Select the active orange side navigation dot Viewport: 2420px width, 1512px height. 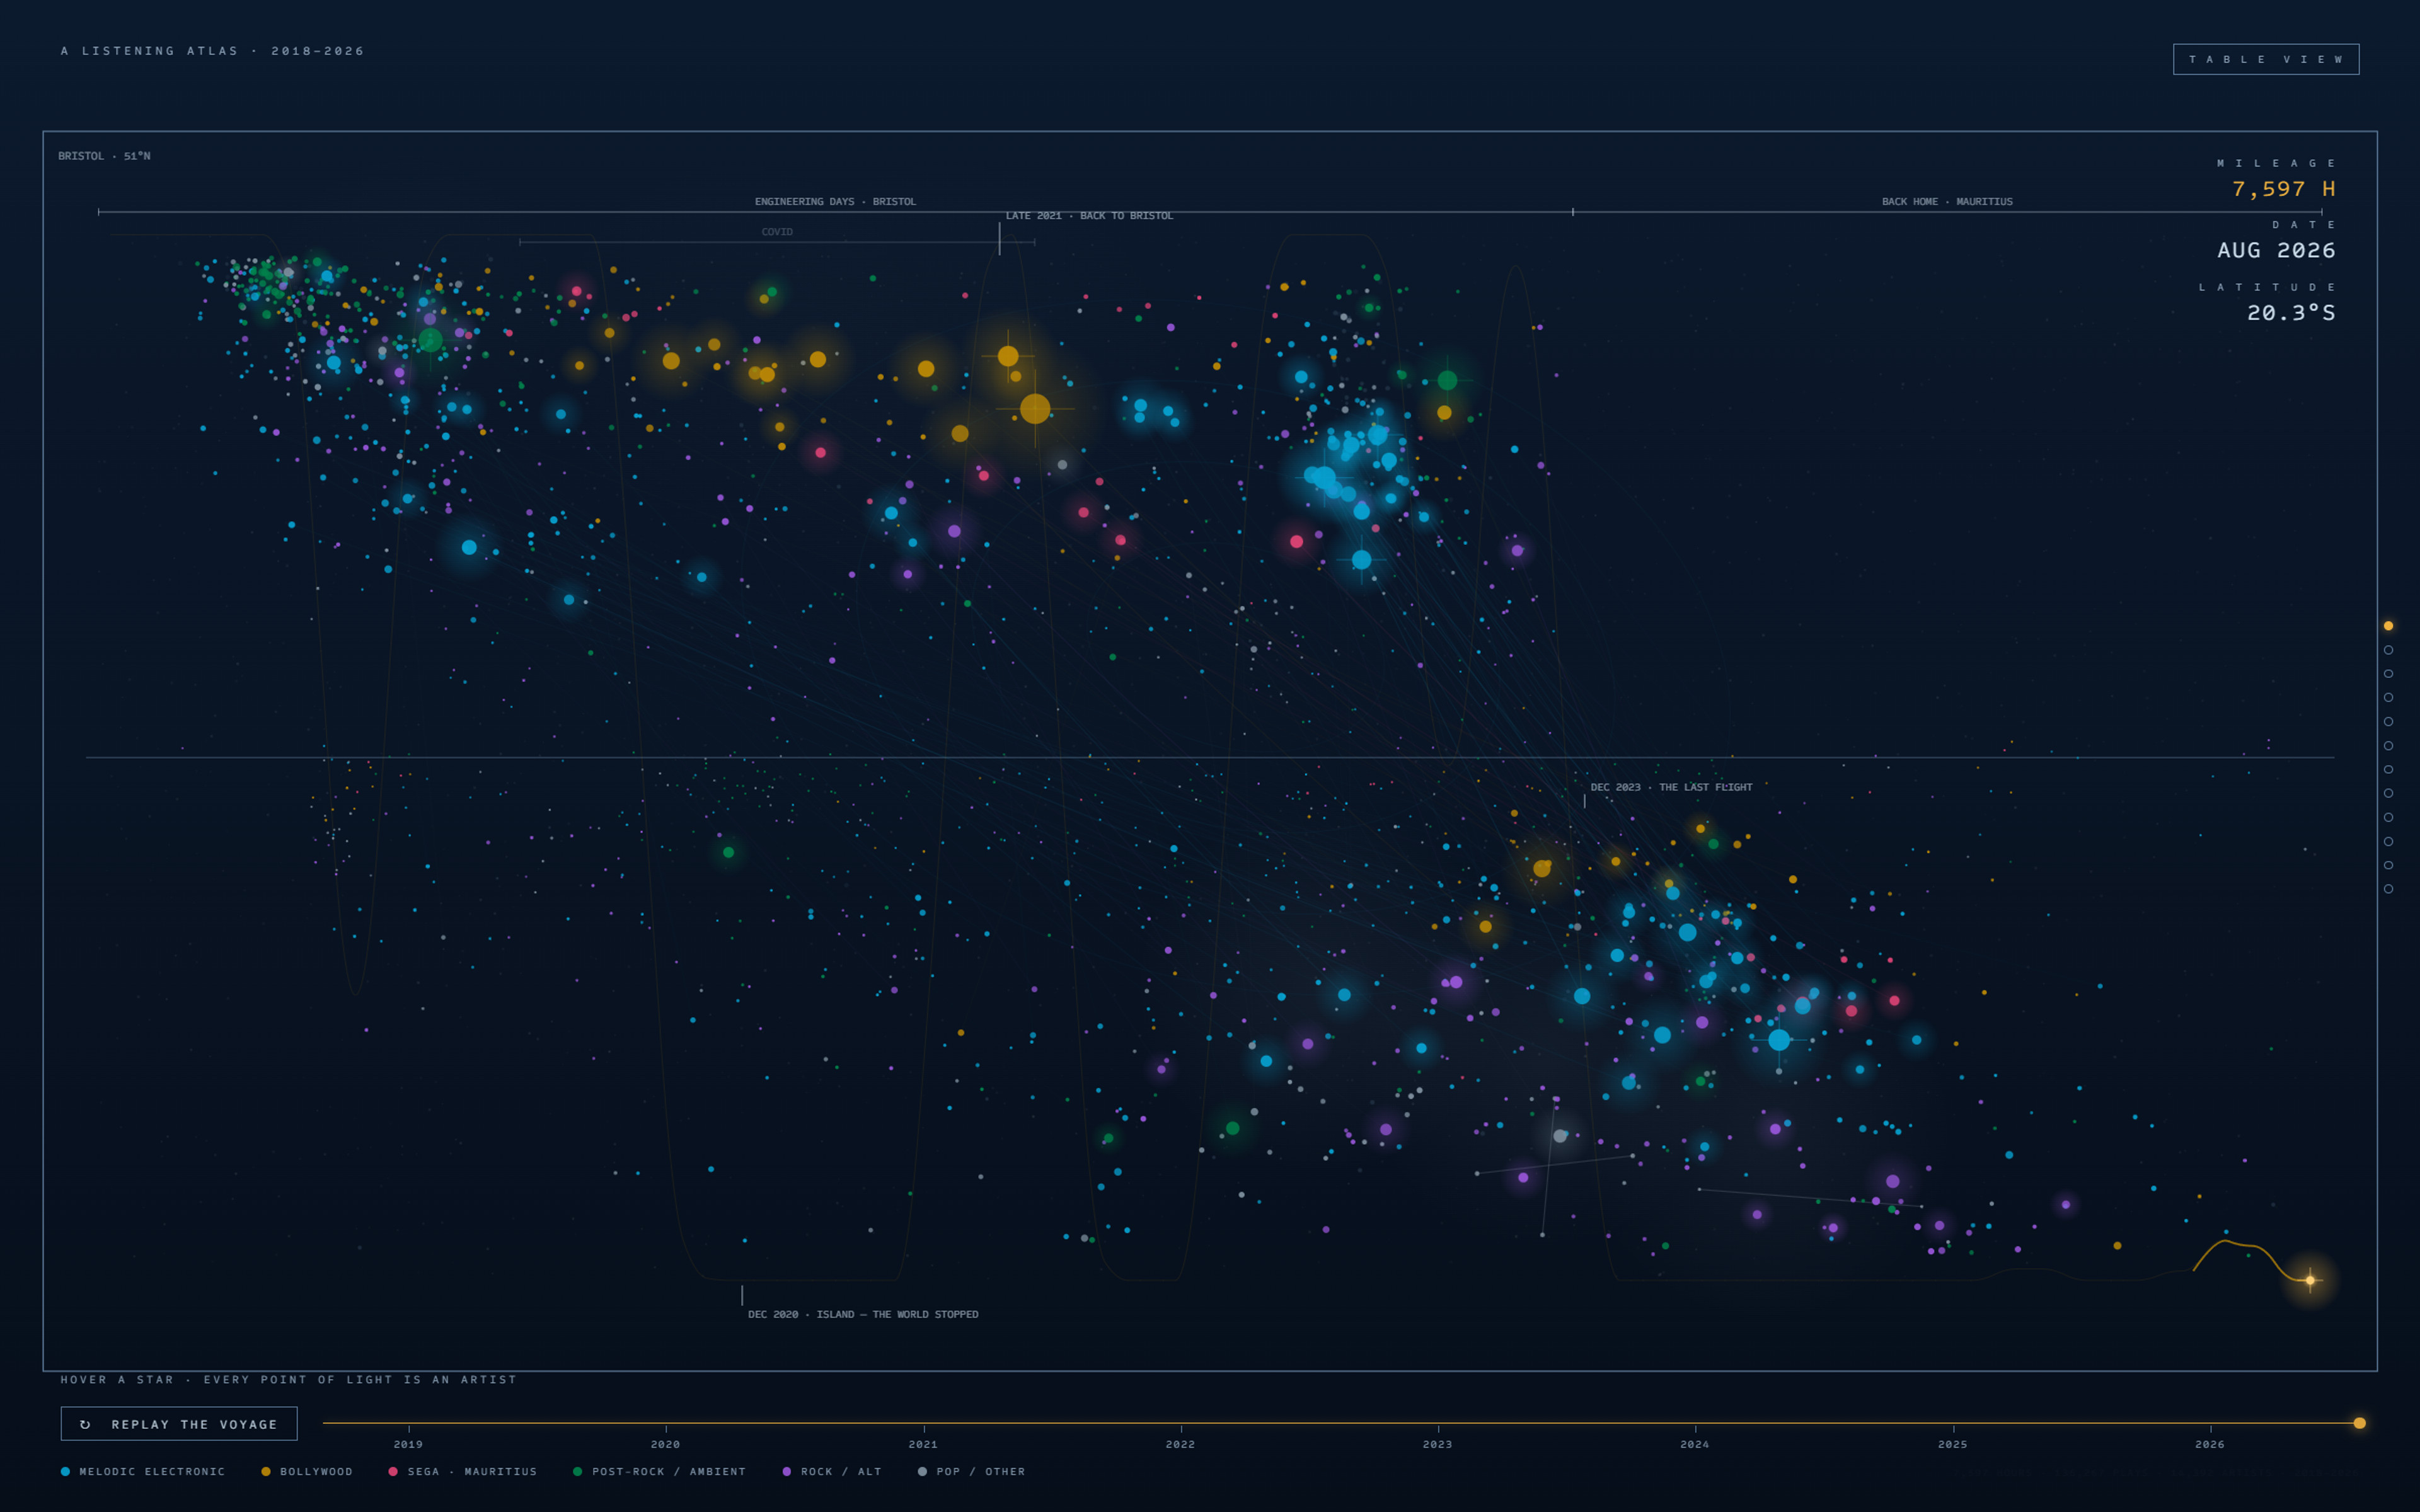click(x=2388, y=626)
